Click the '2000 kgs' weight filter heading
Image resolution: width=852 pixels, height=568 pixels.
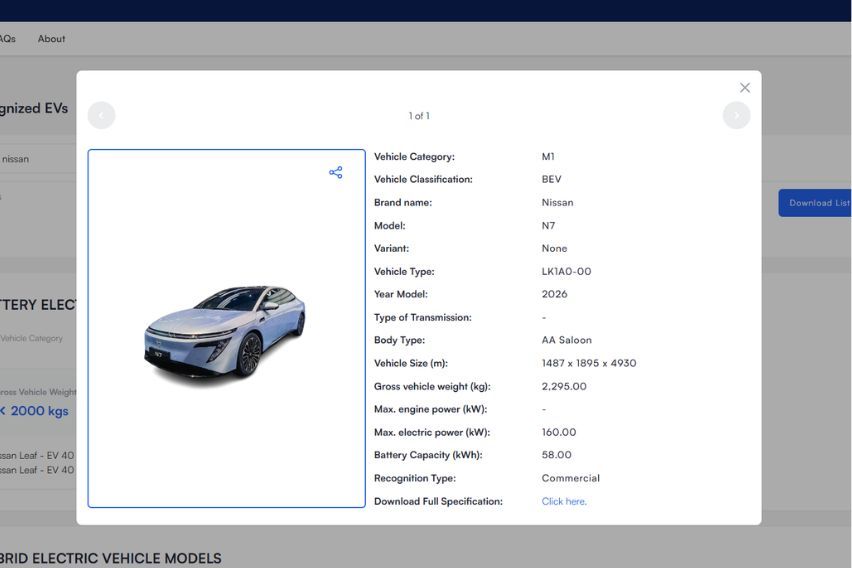coord(36,411)
